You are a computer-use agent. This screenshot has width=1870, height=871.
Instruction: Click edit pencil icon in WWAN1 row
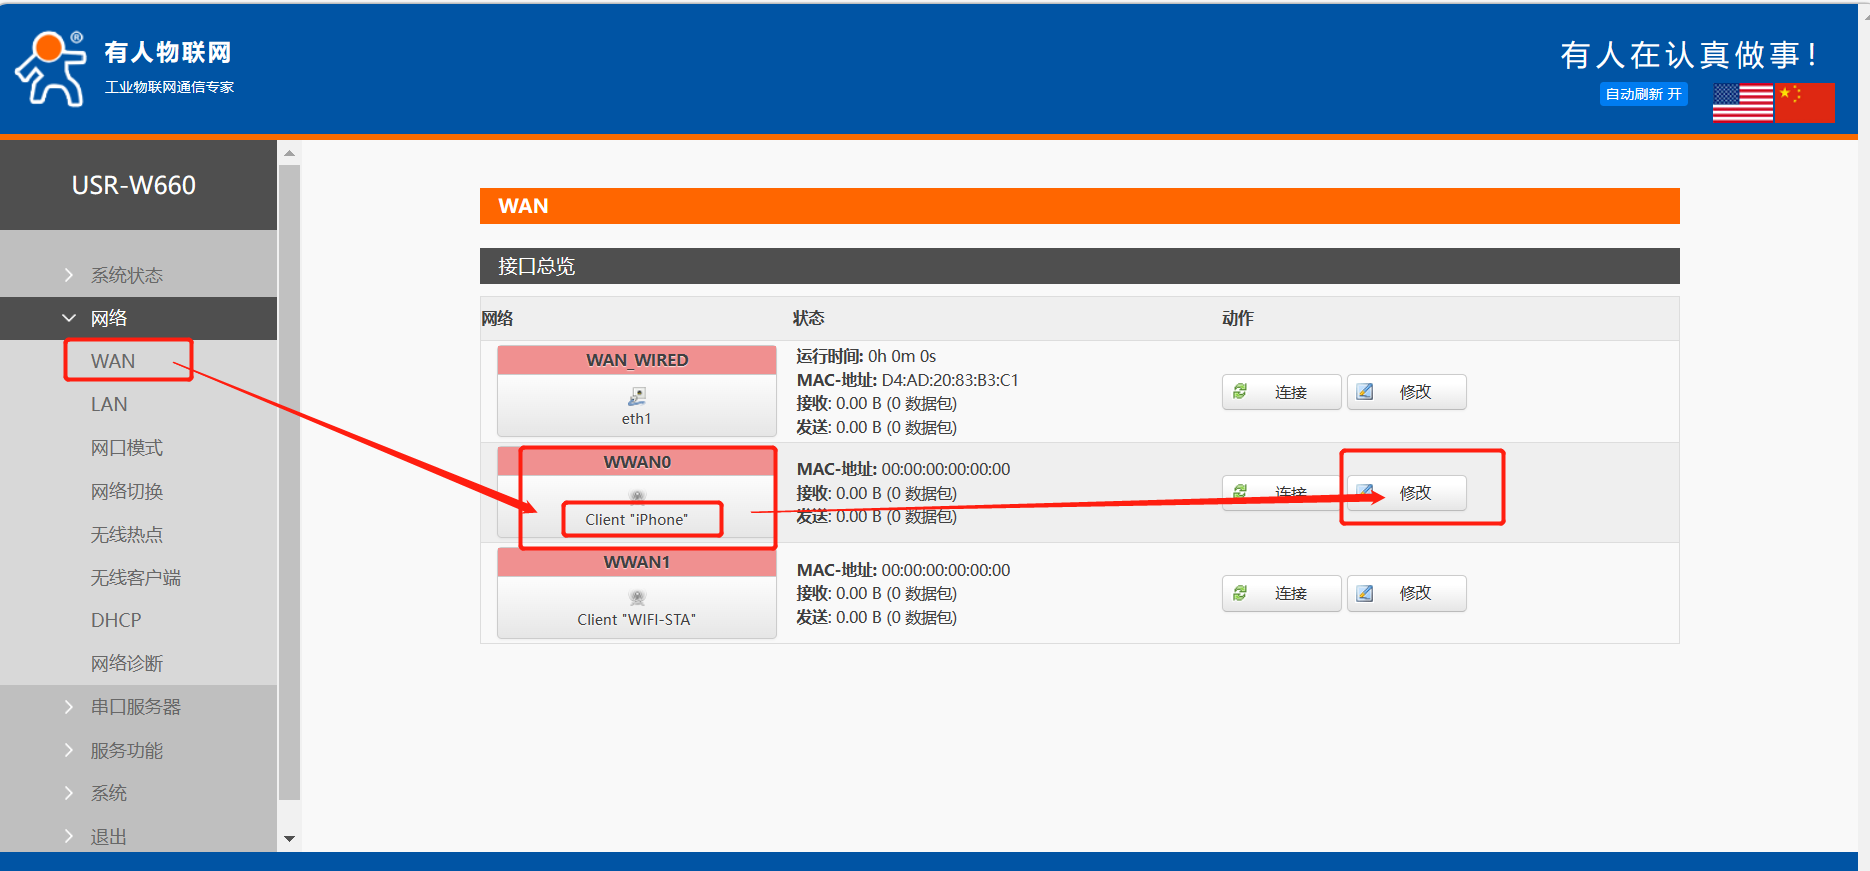(x=1365, y=593)
